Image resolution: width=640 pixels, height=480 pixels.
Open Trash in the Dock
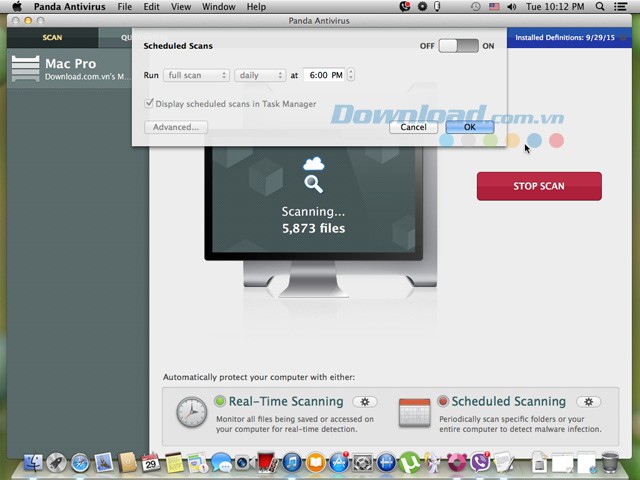click(x=609, y=462)
